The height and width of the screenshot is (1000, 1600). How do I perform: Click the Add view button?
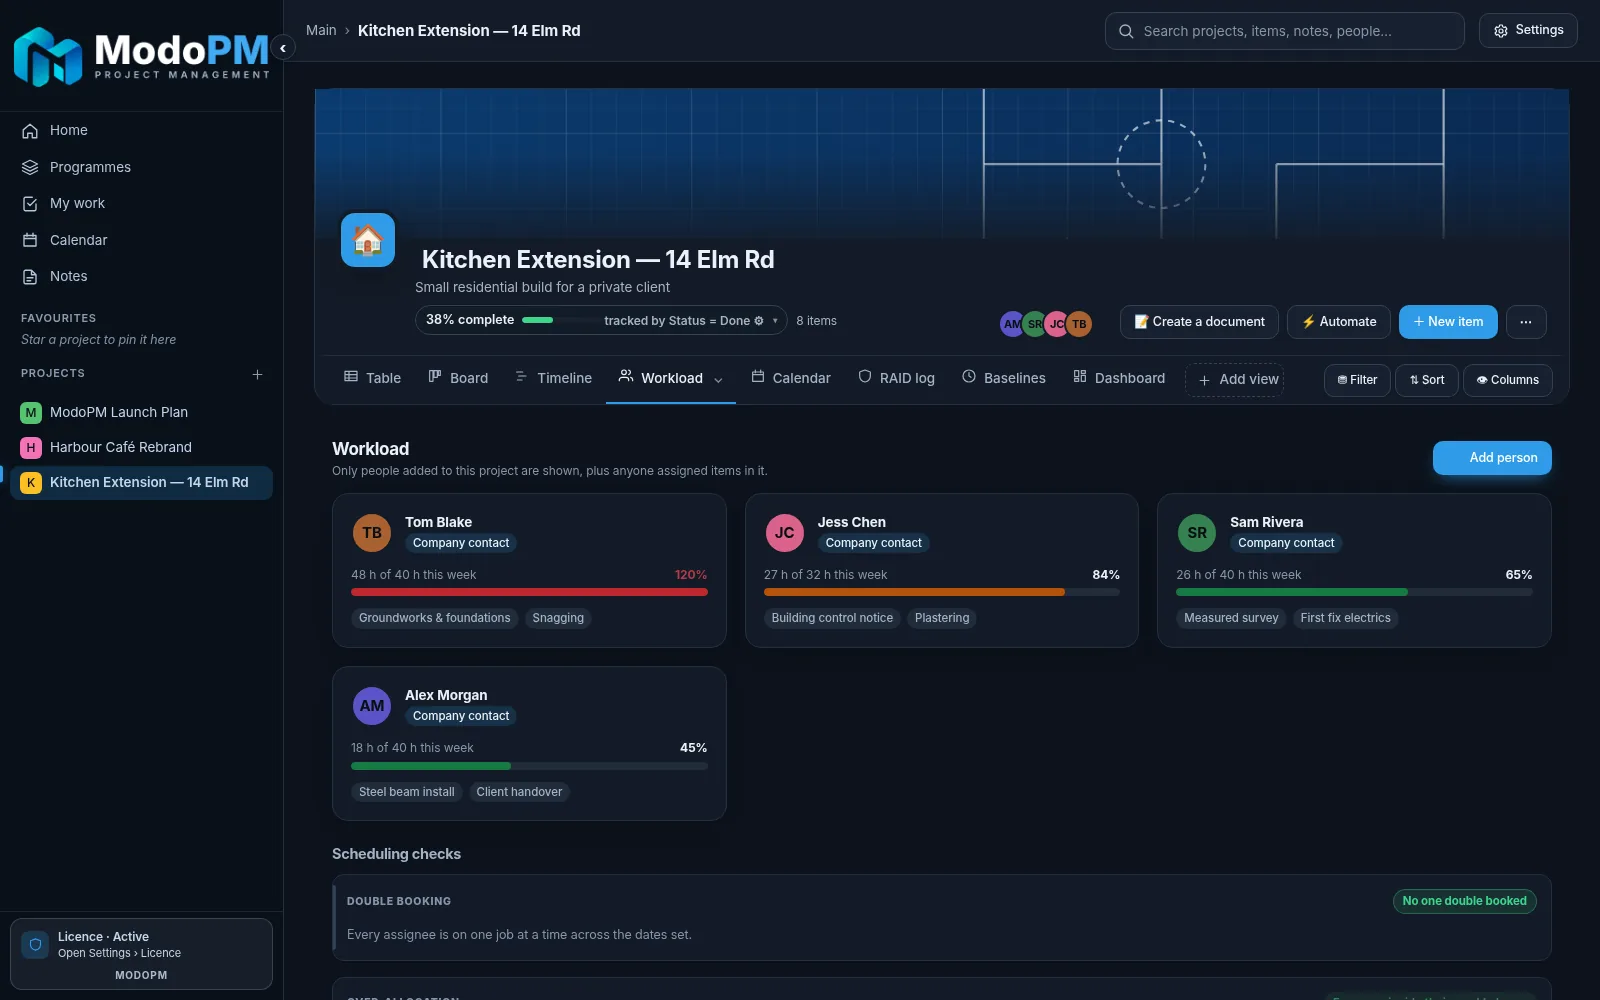1235,380
